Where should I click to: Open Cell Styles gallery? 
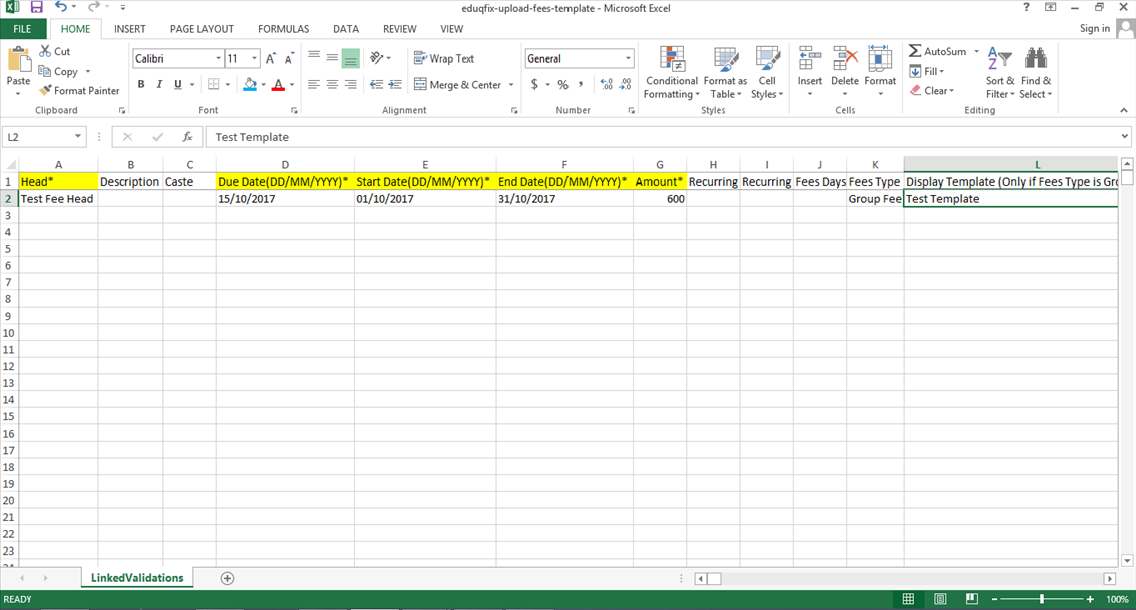click(x=767, y=72)
